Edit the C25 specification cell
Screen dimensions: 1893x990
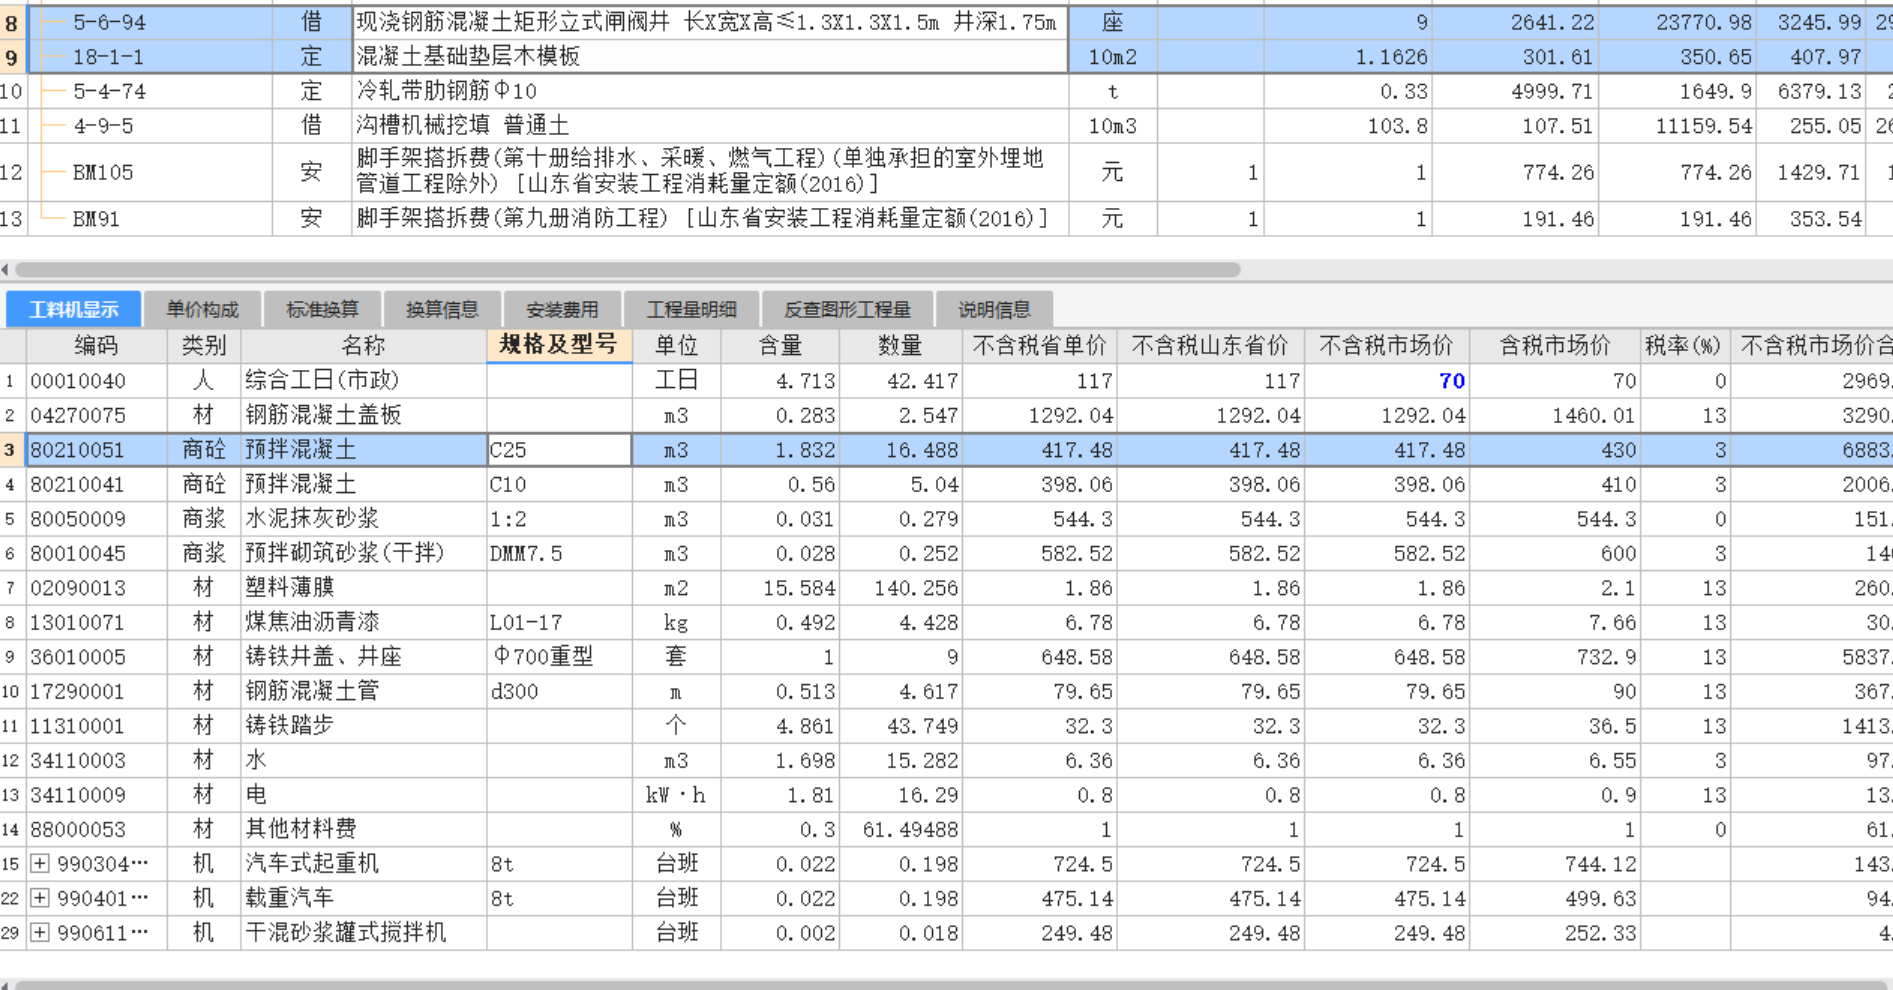[559, 450]
